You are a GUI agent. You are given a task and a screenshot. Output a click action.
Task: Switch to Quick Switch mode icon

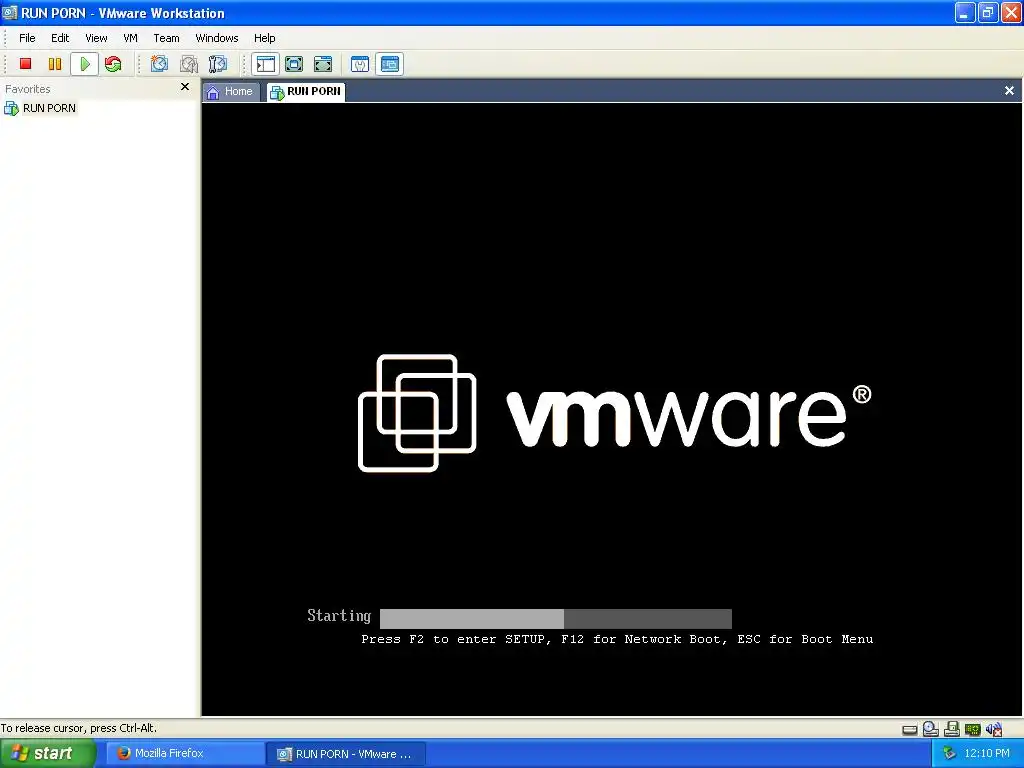tap(294, 64)
